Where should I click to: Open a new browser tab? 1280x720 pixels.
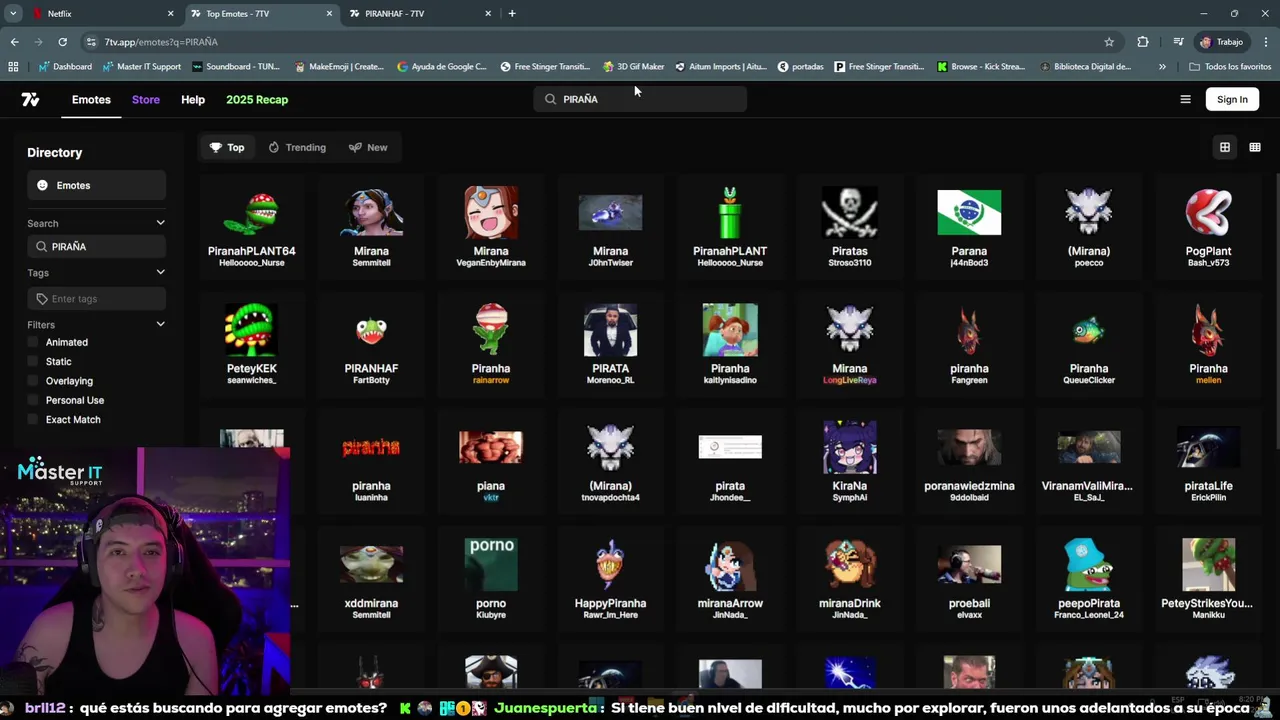click(x=512, y=14)
